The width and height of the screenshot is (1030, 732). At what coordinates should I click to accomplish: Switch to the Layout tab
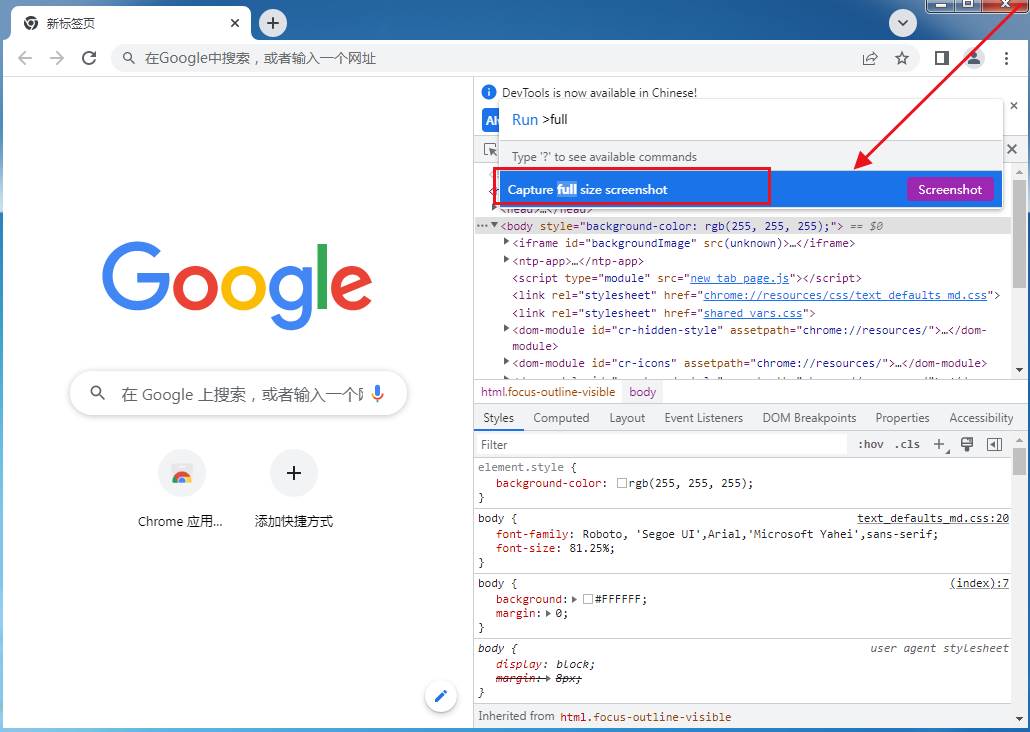627,418
